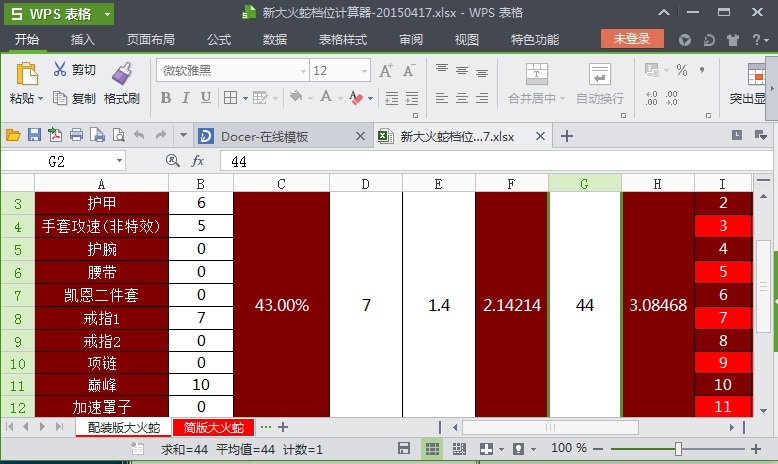
Task: Click the Merge and Center icon
Action: point(536,74)
